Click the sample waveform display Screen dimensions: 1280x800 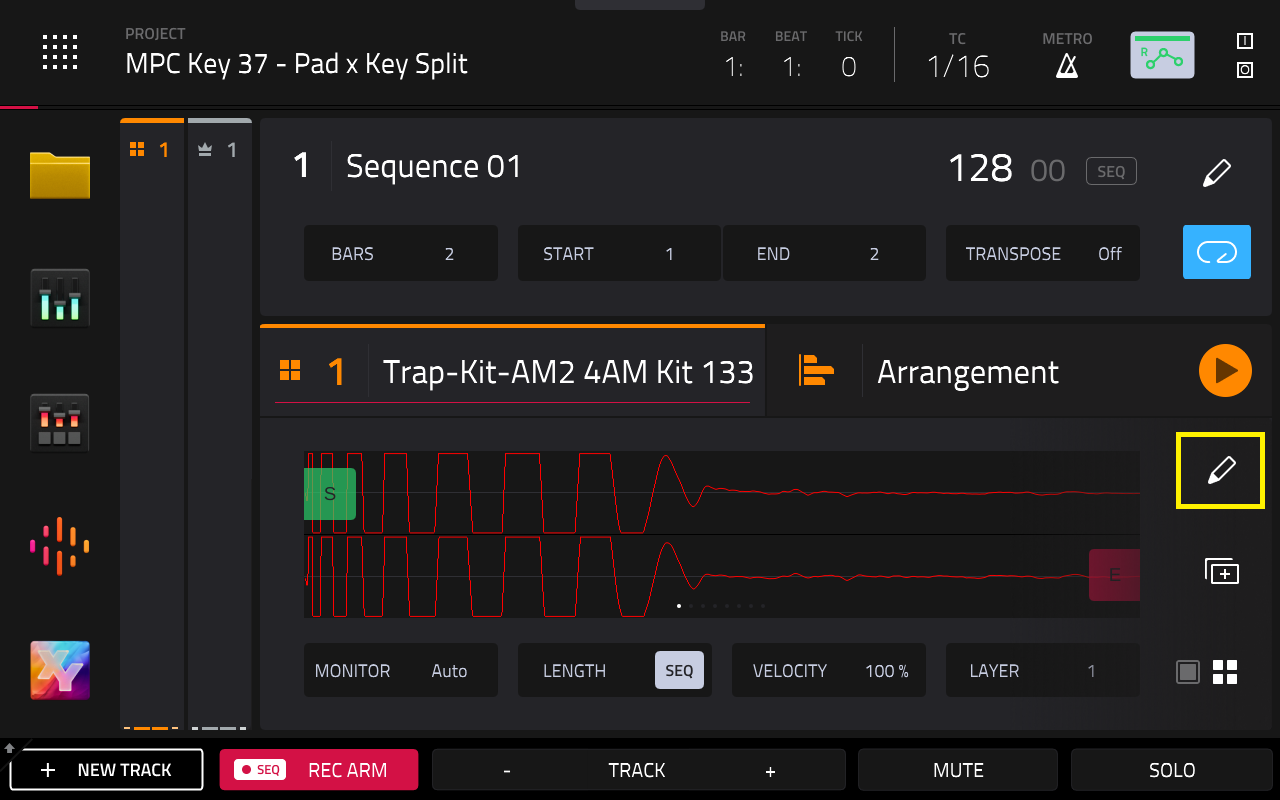click(722, 534)
